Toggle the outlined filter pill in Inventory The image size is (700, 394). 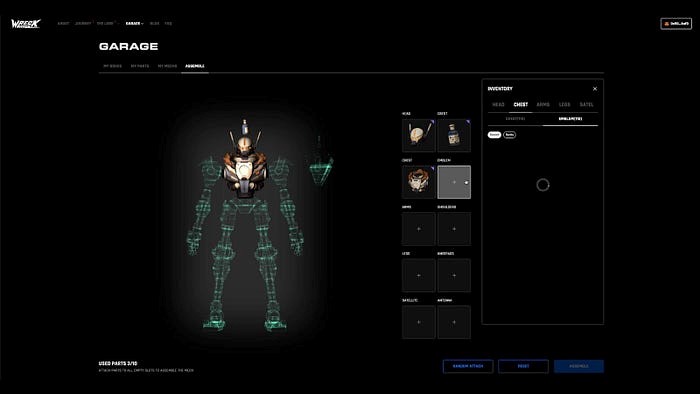[x=509, y=135]
